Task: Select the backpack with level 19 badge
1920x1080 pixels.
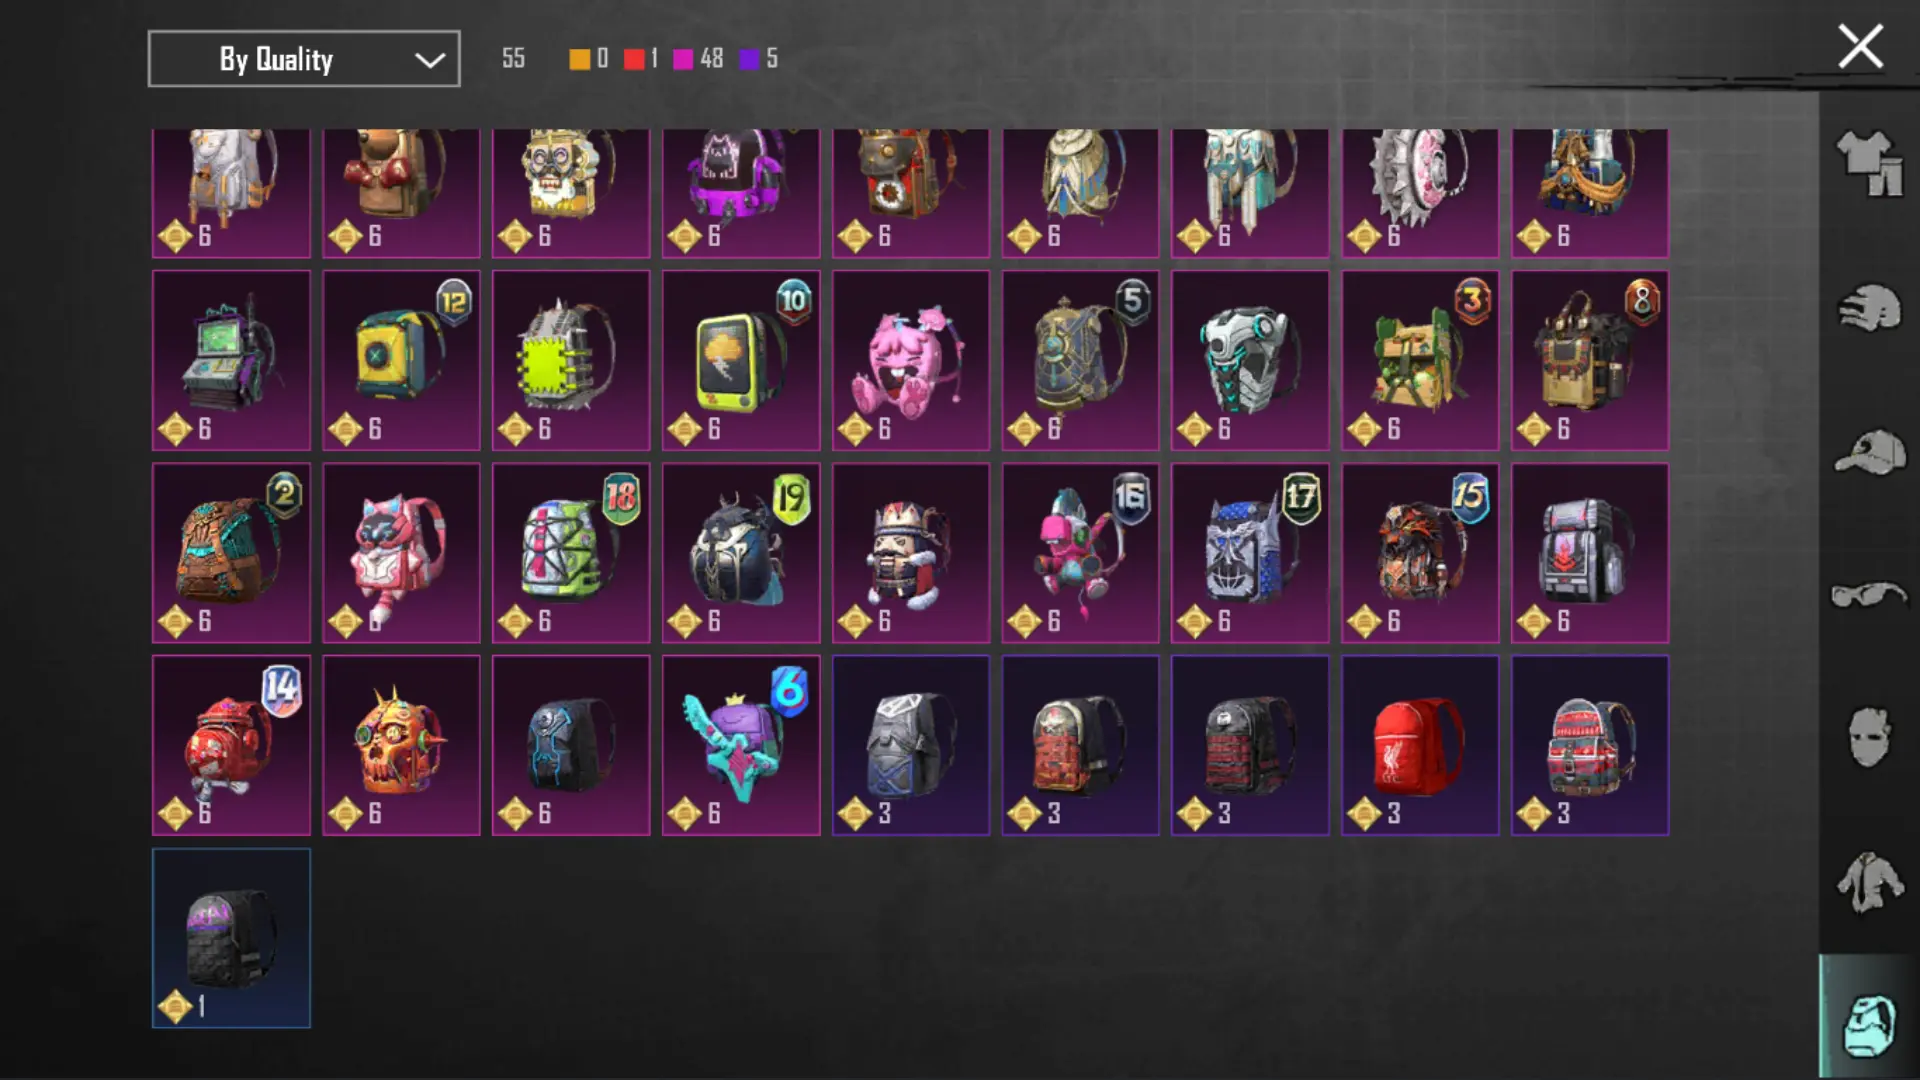Action: pyautogui.click(x=741, y=553)
